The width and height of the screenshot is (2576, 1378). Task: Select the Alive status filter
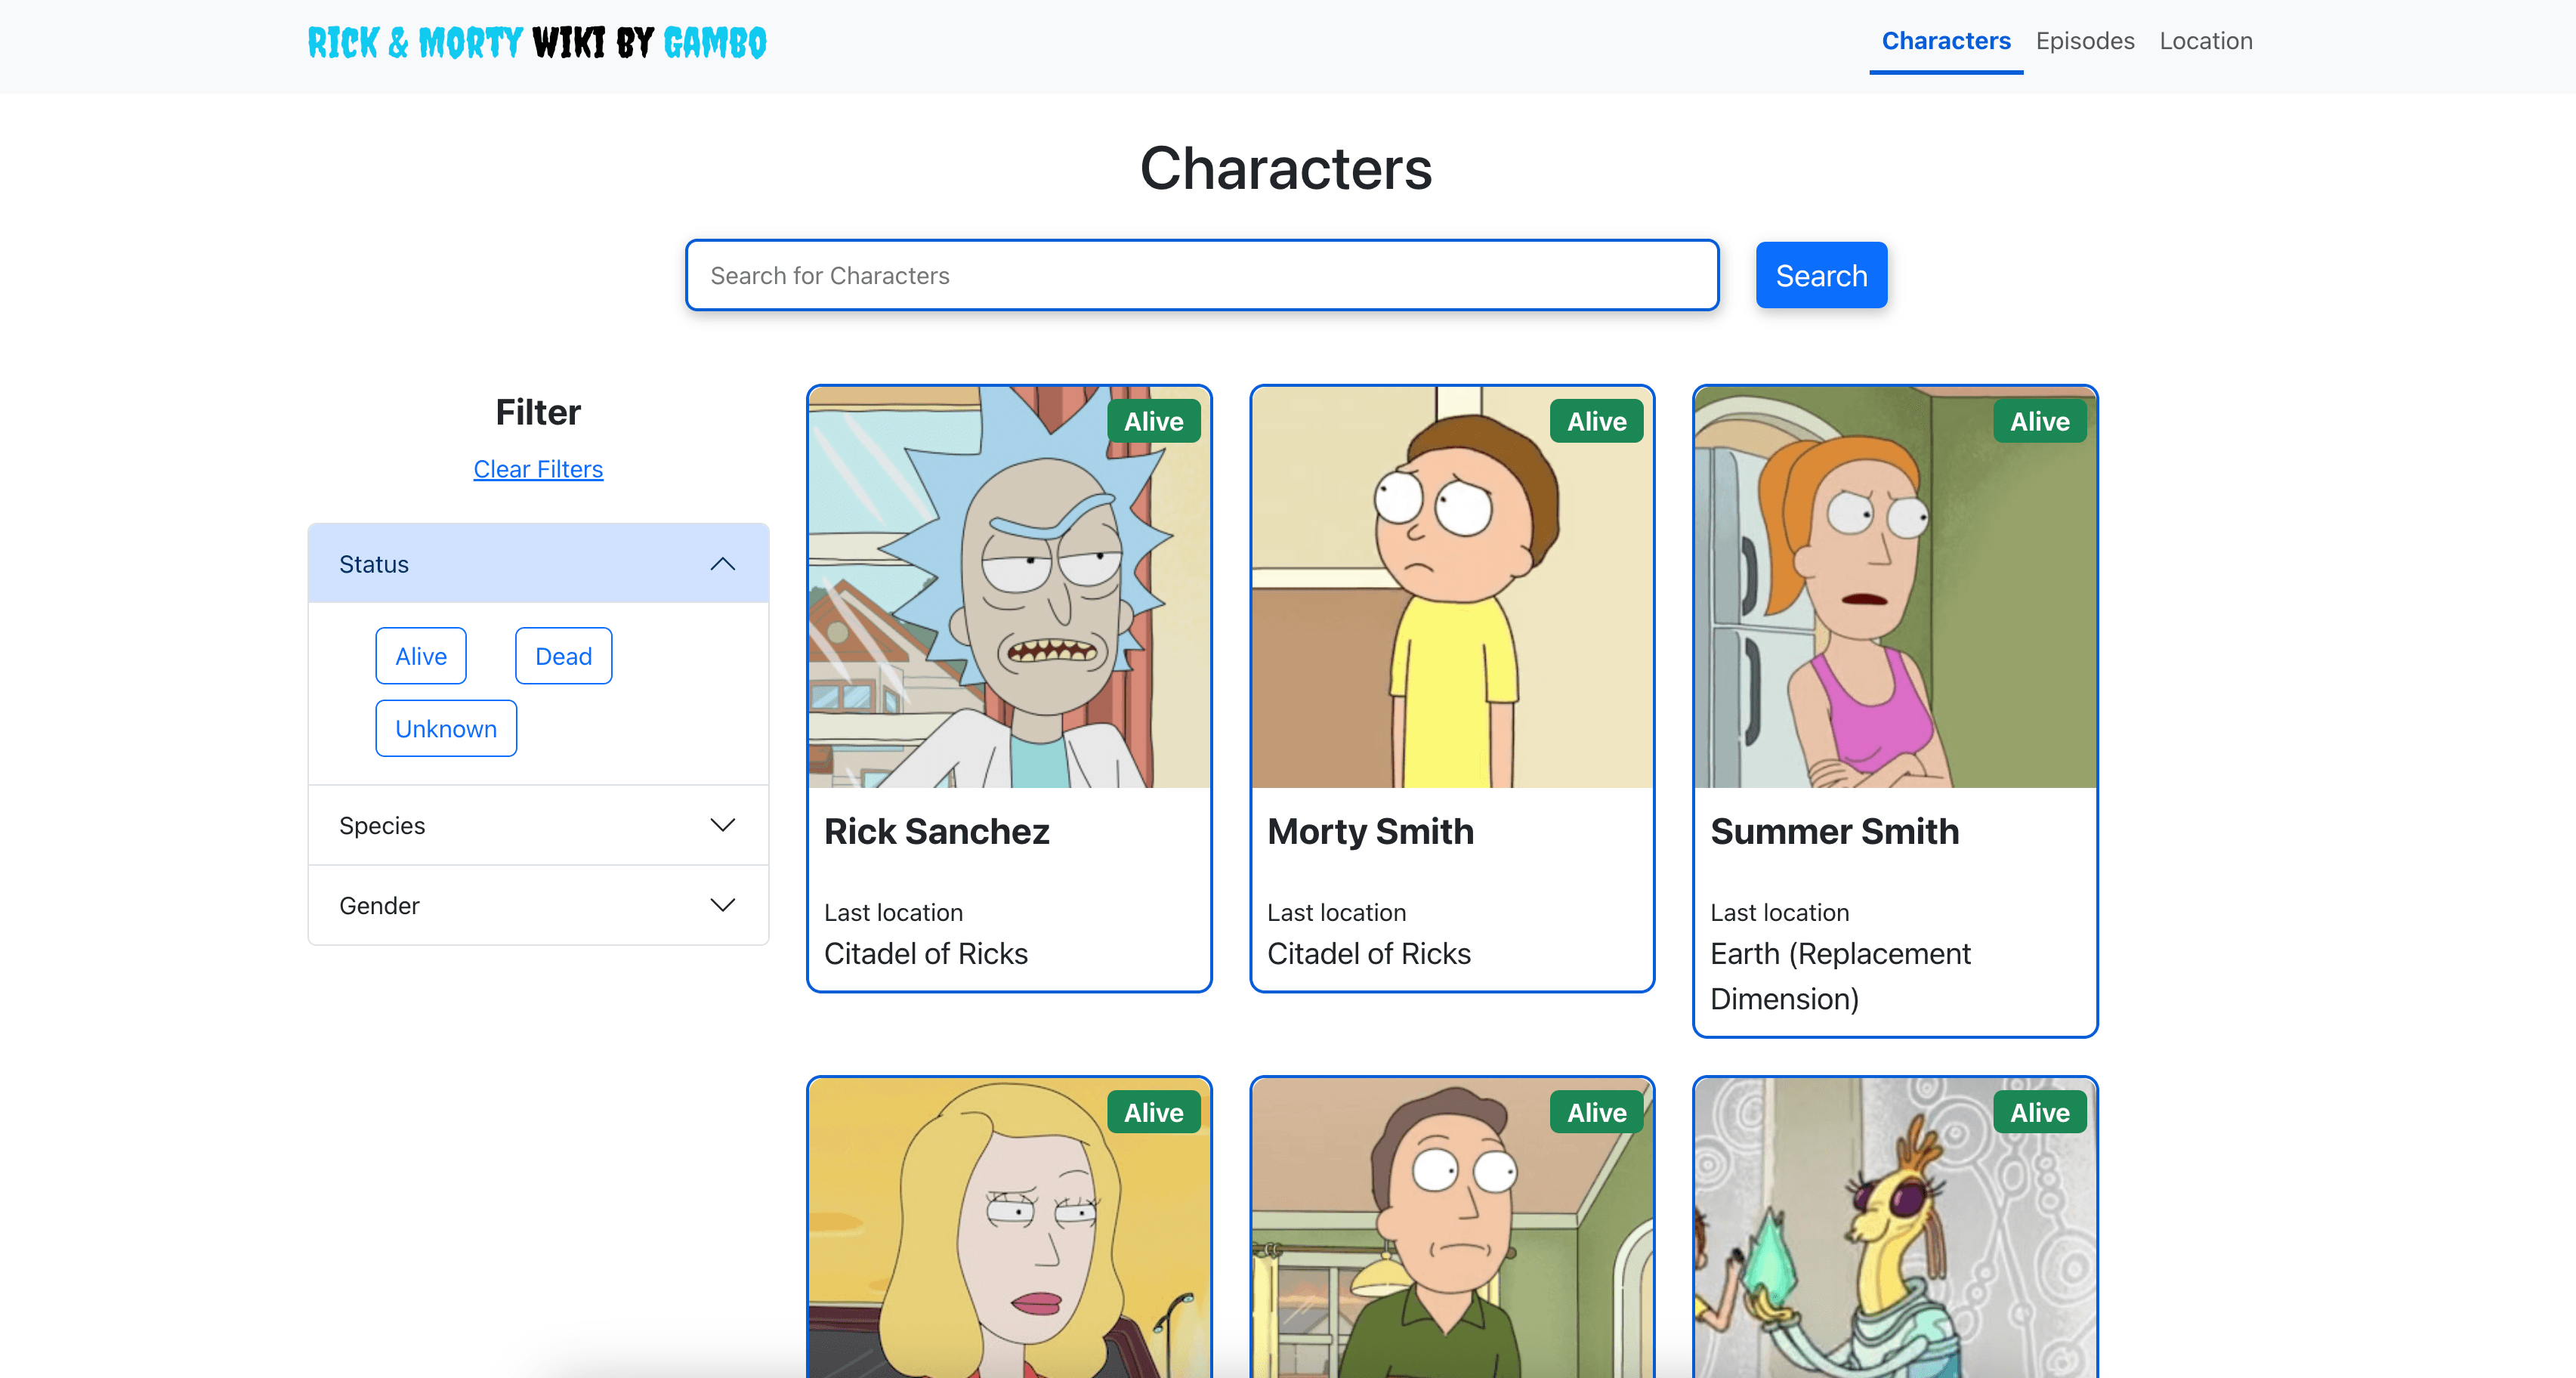point(420,656)
